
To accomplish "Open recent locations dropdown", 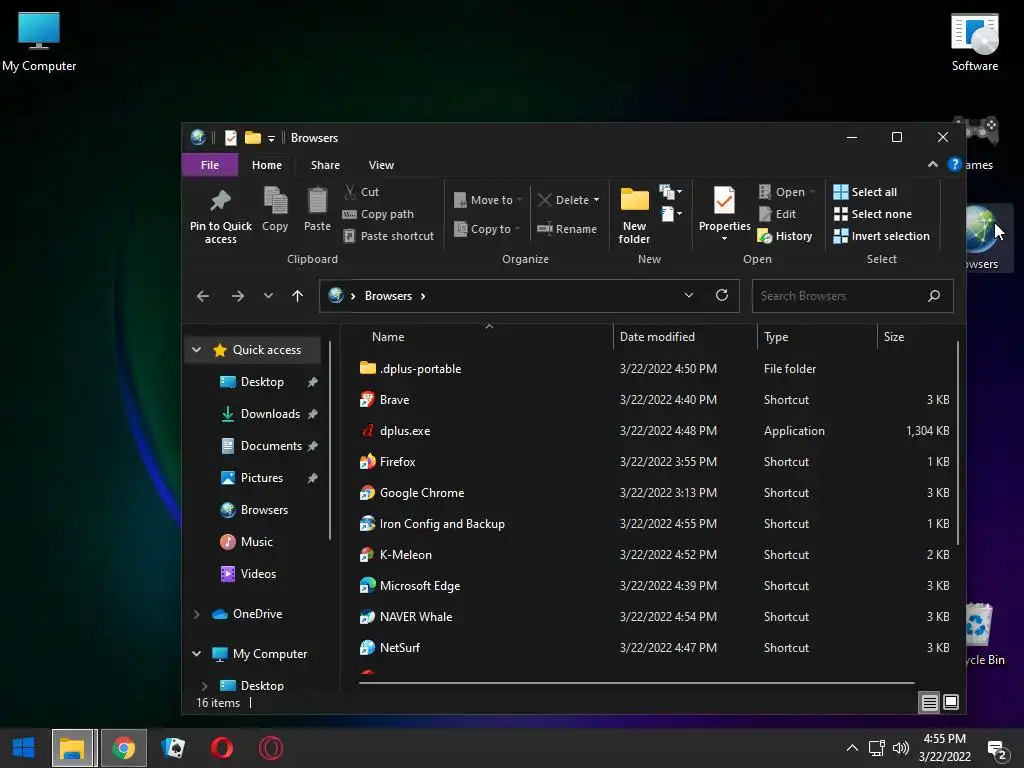I will [268, 296].
